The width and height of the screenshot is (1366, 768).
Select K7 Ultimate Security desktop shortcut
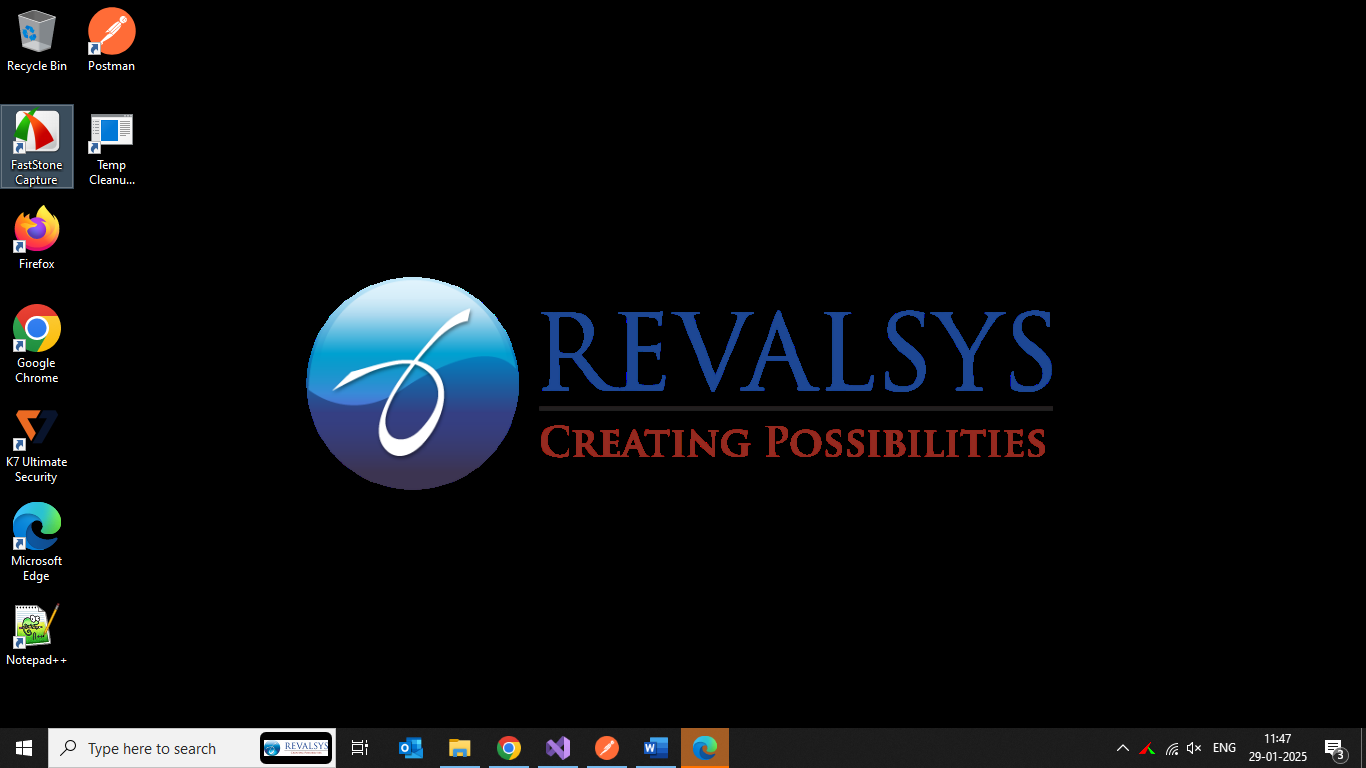pos(37,441)
